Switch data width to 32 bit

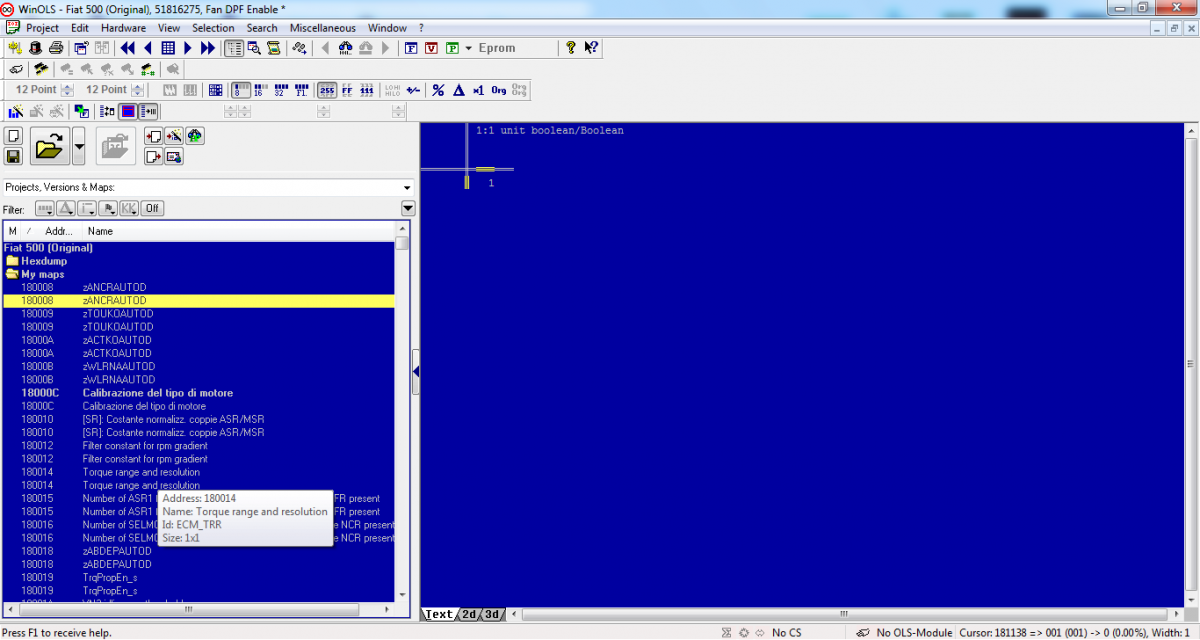point(279,90)
